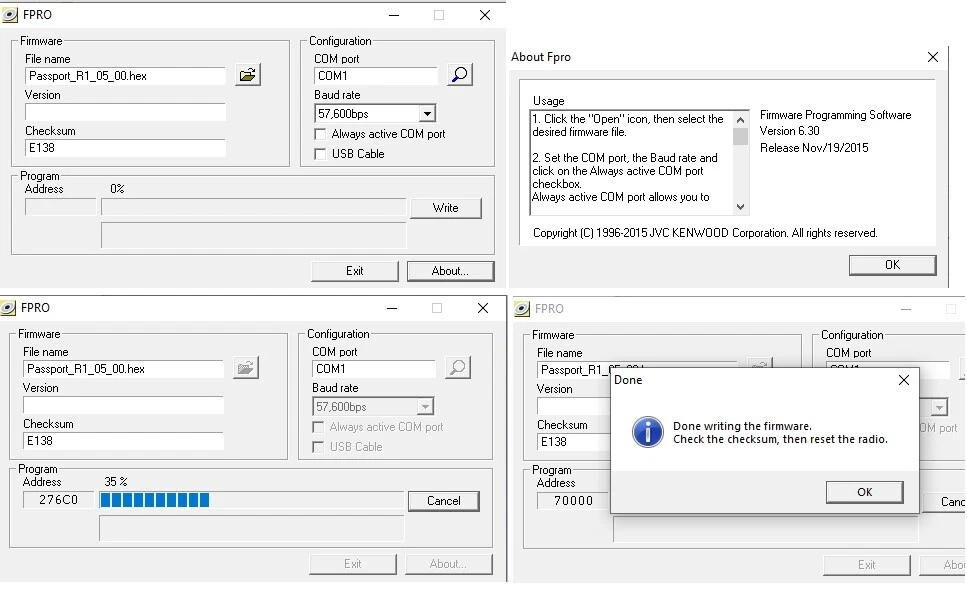Click greyed Exit button in progress window
The width and height of the screenshot is (967, 596).
(353, 564)
